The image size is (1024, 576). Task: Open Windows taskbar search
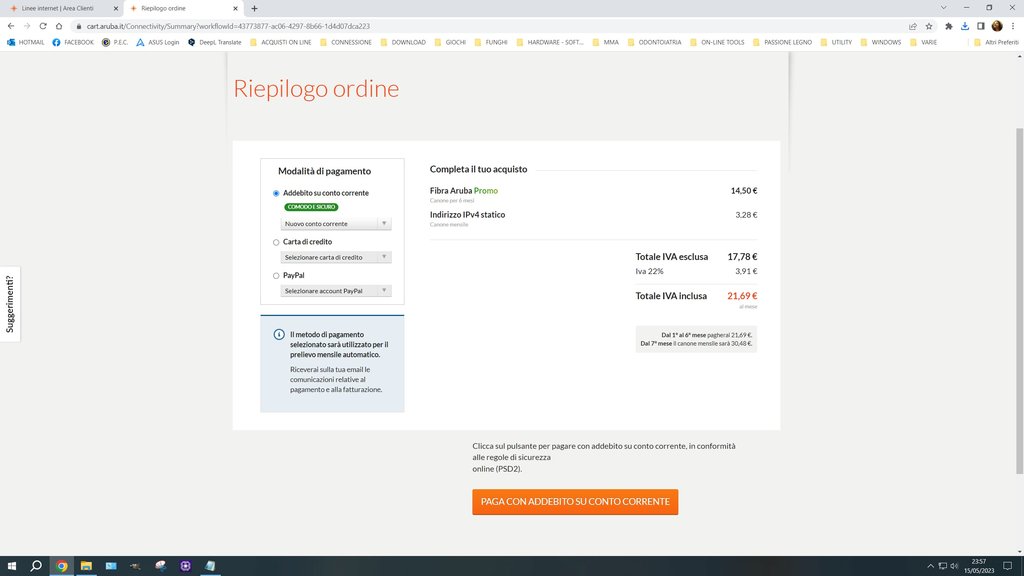36,566
